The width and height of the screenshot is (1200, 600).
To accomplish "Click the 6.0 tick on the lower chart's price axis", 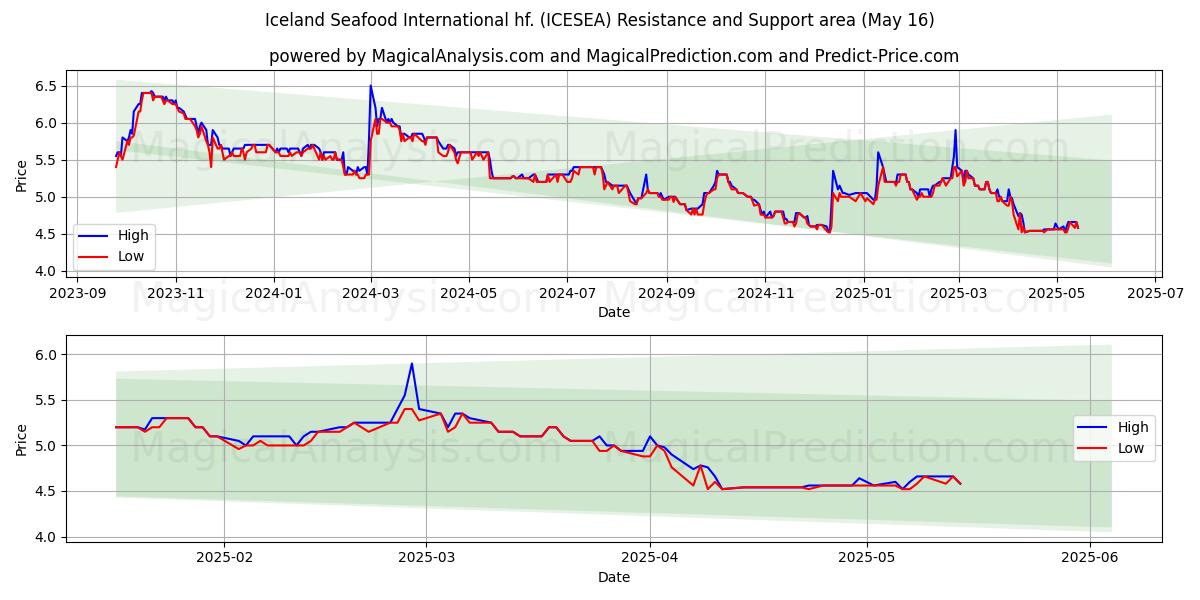I will [48, 355].
